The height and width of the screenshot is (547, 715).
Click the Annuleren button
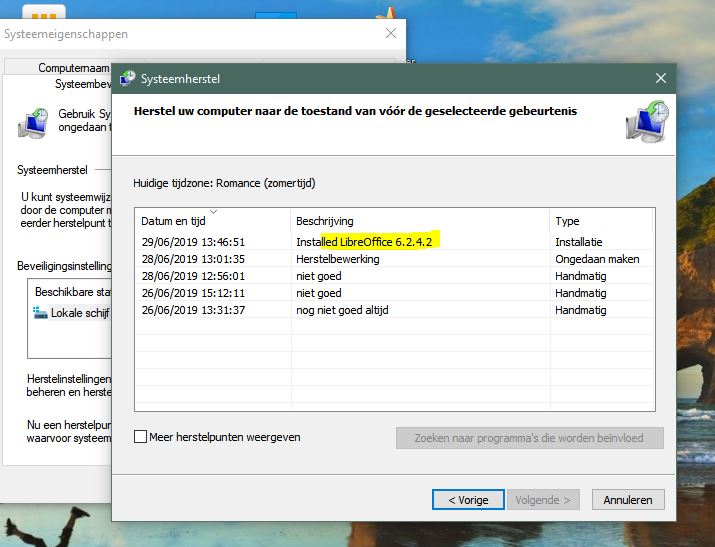[628, 500]
